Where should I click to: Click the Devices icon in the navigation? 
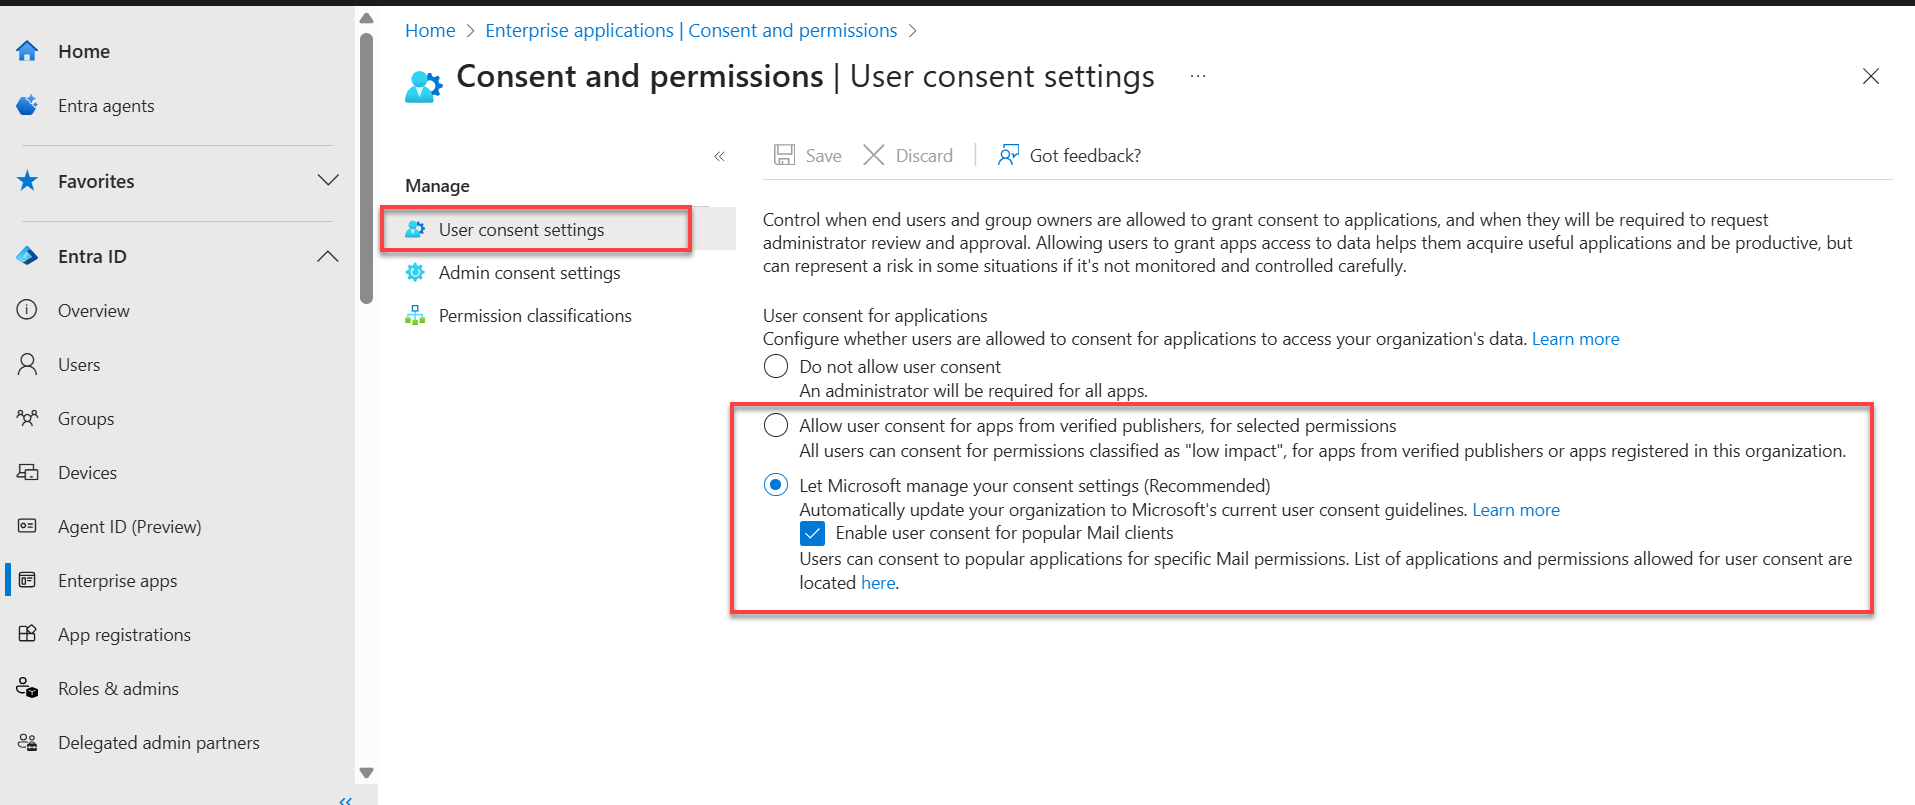[x=27, y=472]
